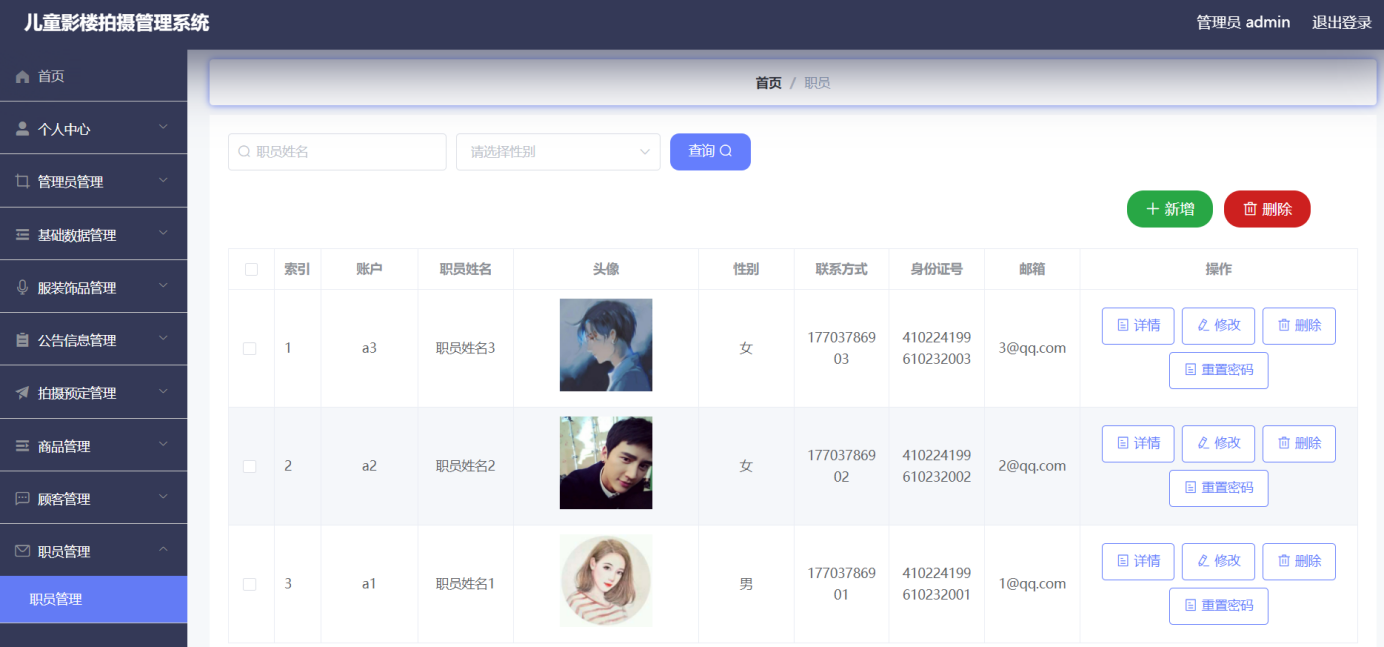Viewport: 1384px width, 647px height.
Task: Click the 管理员 admin label
Action: click(x=1243, y=22)
